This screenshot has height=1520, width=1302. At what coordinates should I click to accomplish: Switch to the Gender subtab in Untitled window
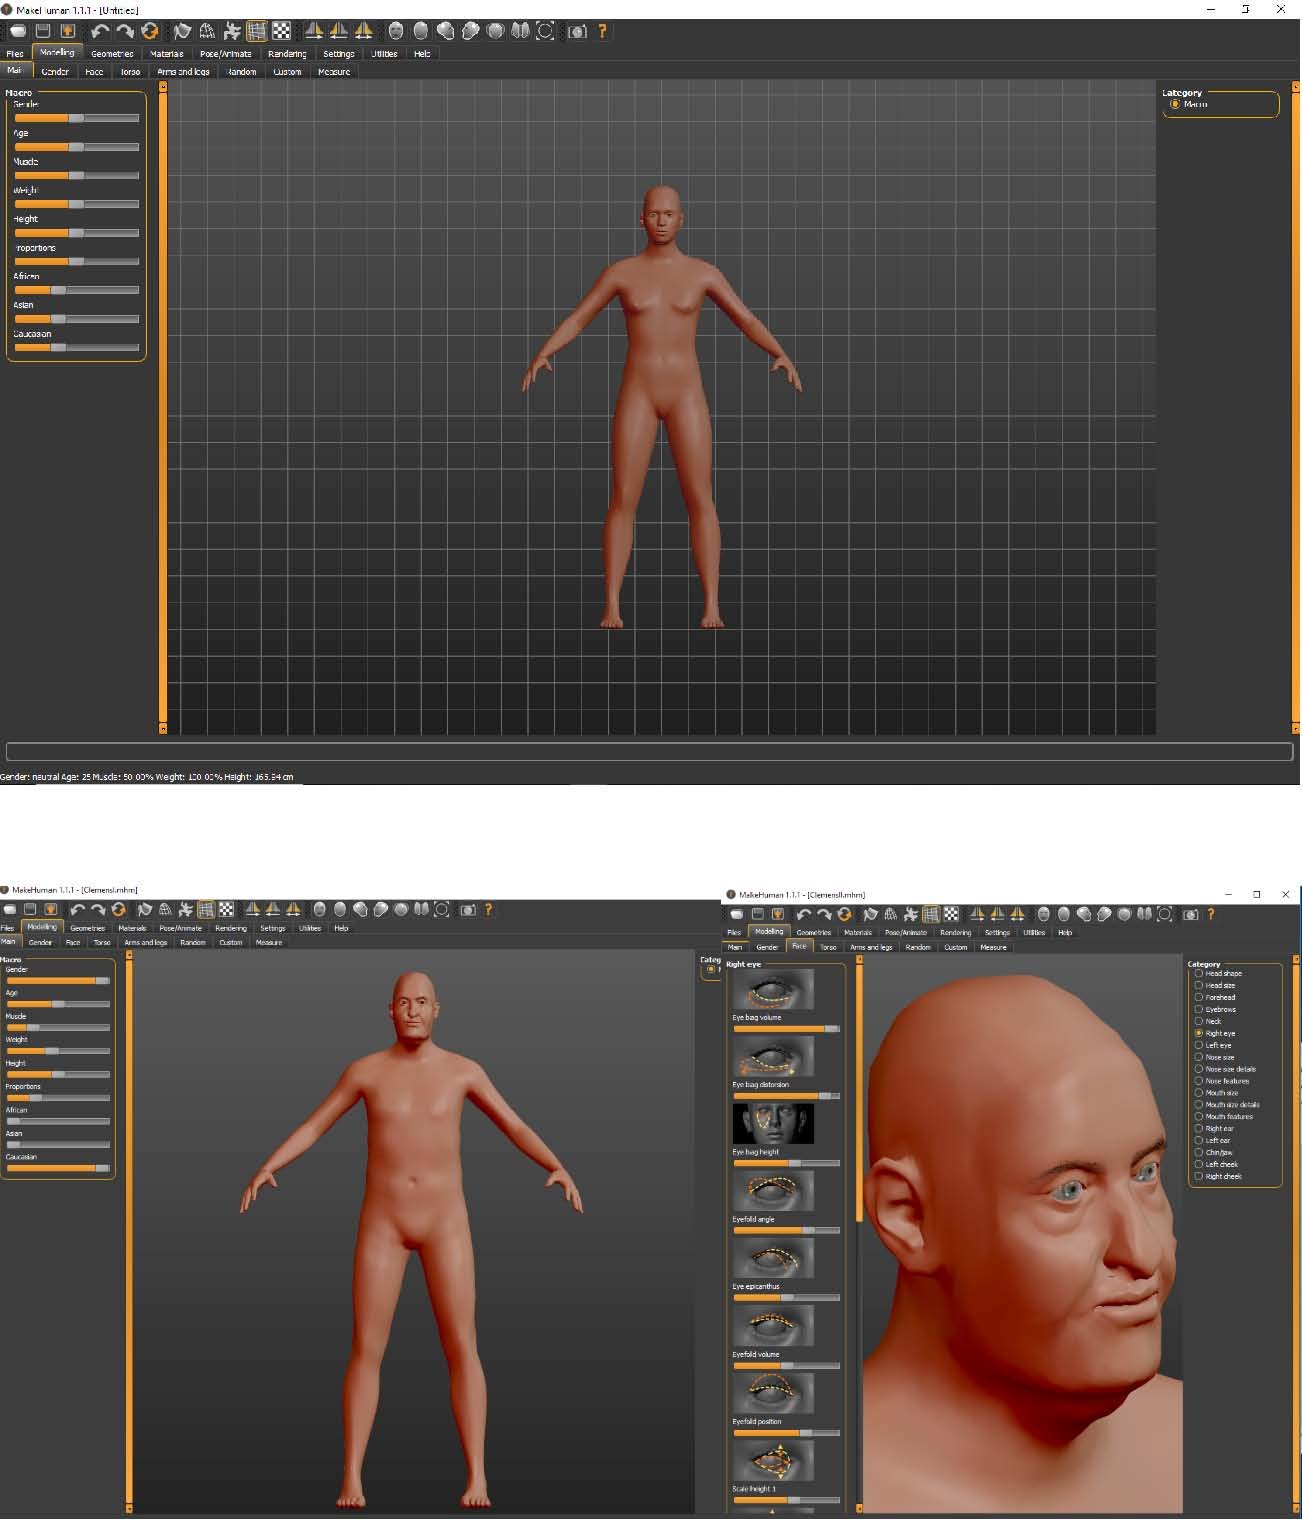pyautogui.click(x=55, y=72)
